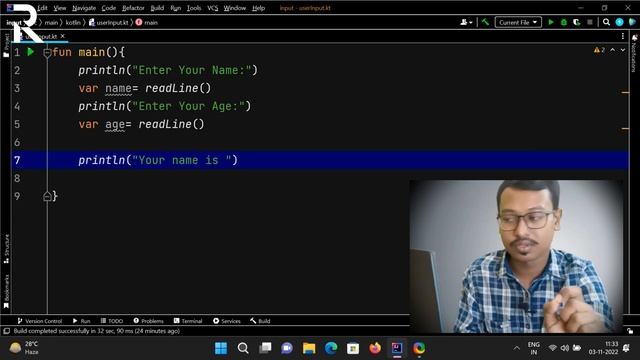640x360 pixels.
Task: Open the Build menu
Action: pyautogui.click(x=157, y=8)
